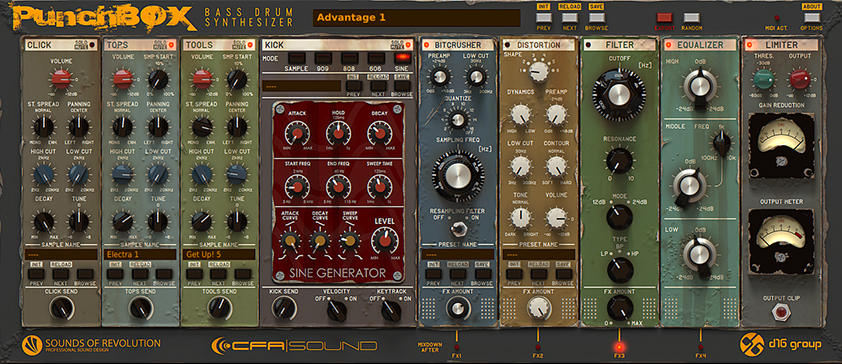The image size is (842, 364).
Task: Open the Options menu button
Action: [811, 18]
